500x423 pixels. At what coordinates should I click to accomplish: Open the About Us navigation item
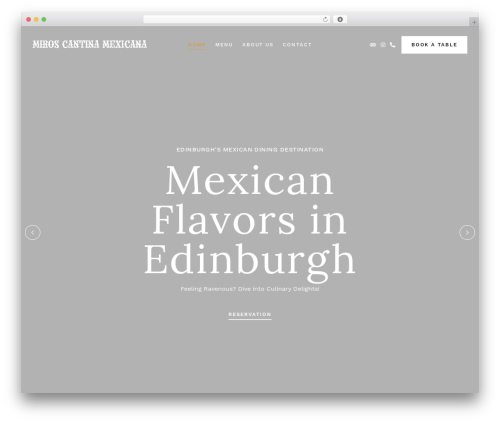point(258,45)
